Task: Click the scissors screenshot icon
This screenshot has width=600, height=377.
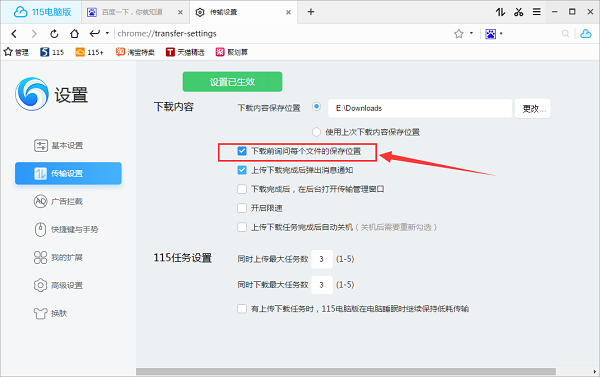Action: click(x=518, y=12)
